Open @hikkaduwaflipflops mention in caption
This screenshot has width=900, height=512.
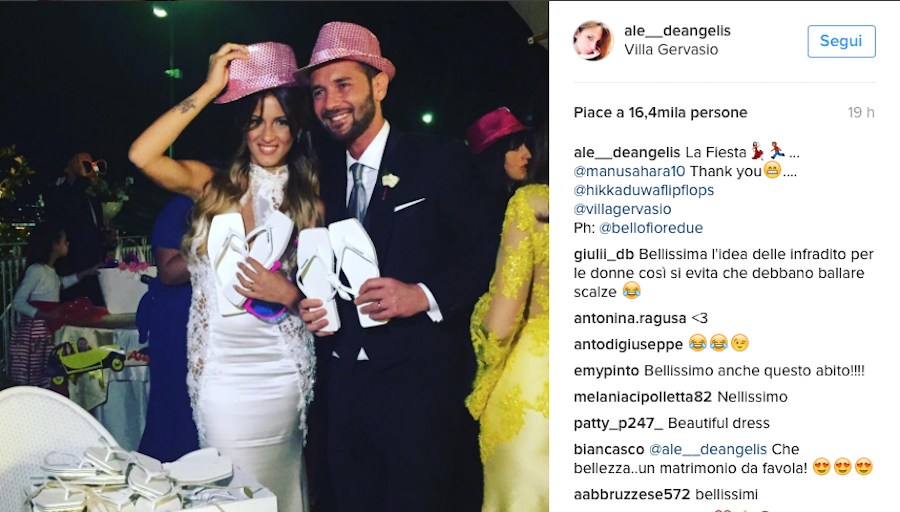(644, 191)
